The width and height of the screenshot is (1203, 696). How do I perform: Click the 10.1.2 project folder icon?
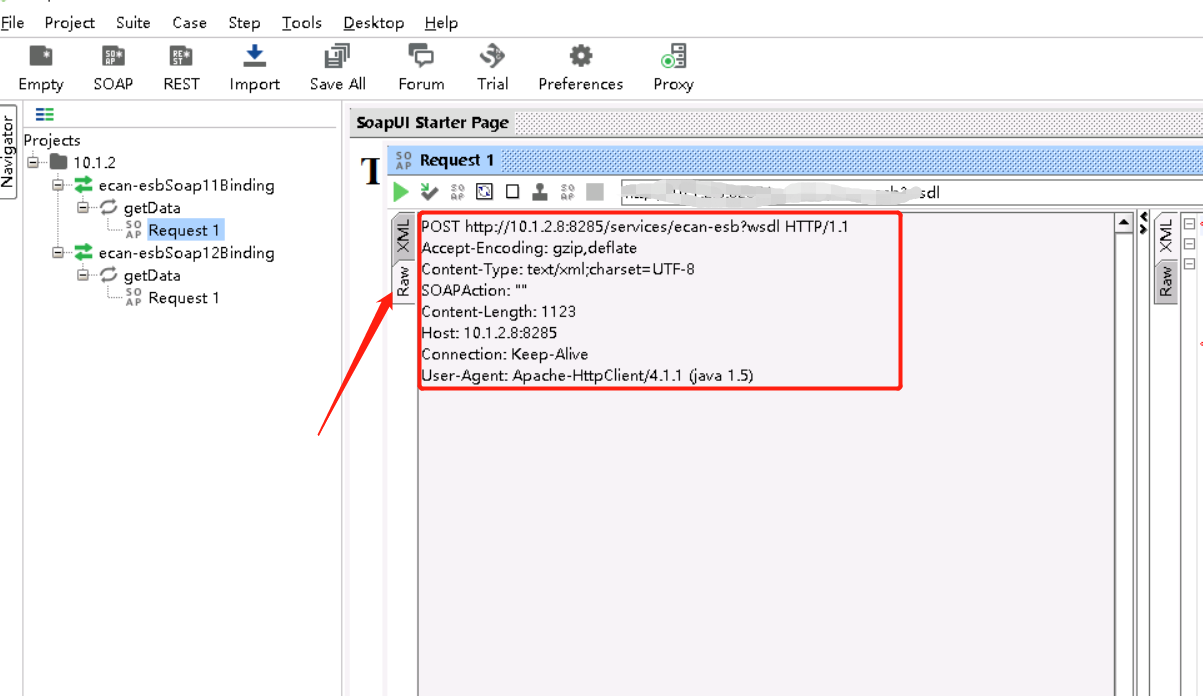(x=59, y=162)
